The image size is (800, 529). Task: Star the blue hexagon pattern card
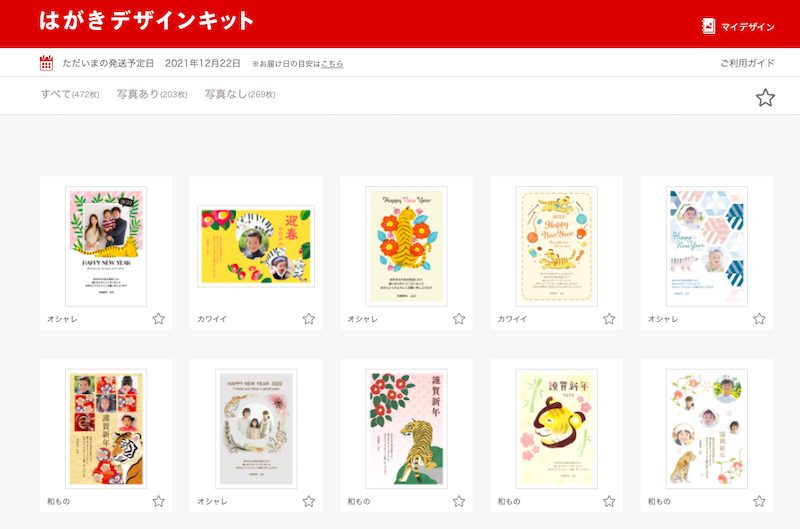click(x=759, y=319)
